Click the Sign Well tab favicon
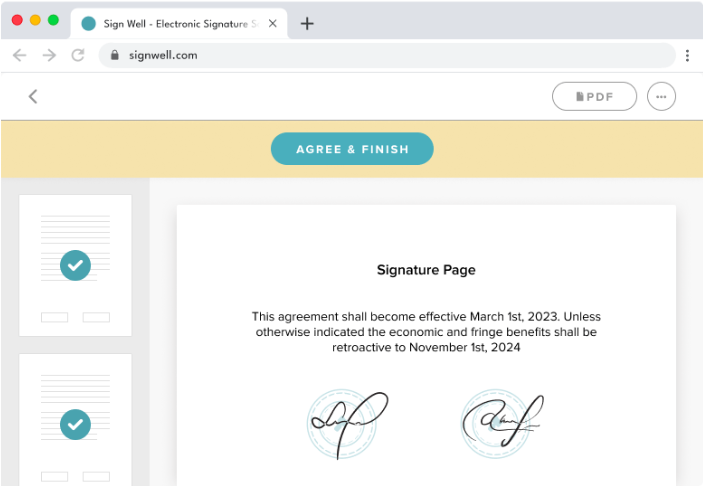Screen dimensions: 704x489 pos(89,24)
